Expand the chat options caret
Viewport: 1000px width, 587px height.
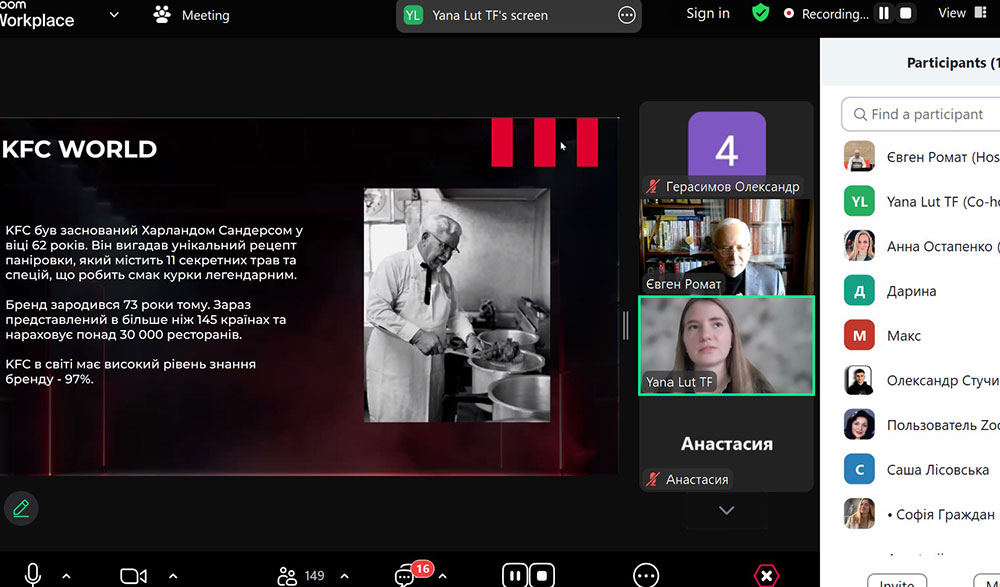point(443,576)
